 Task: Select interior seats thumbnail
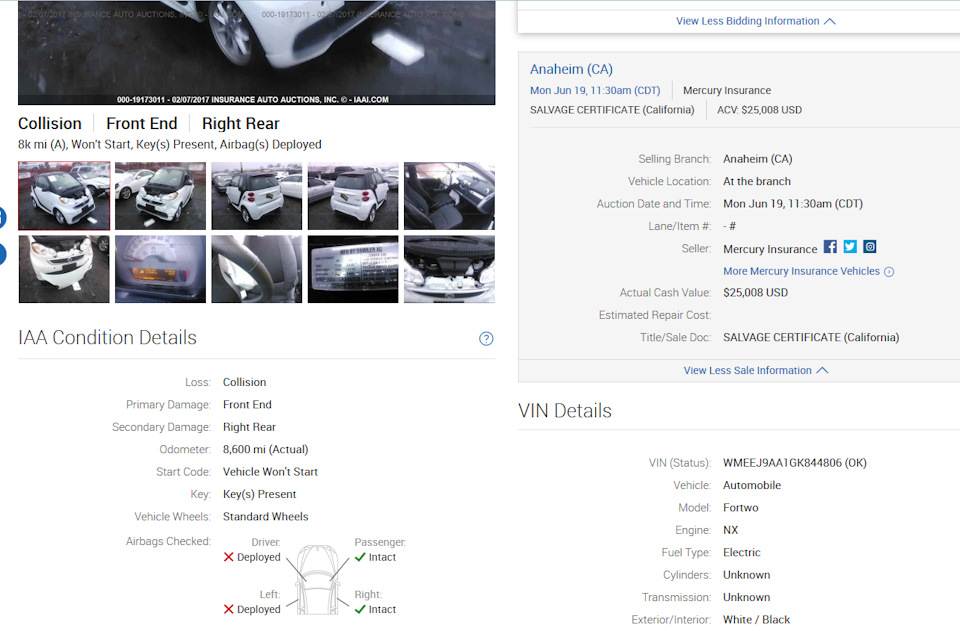(x=449, y=196)
